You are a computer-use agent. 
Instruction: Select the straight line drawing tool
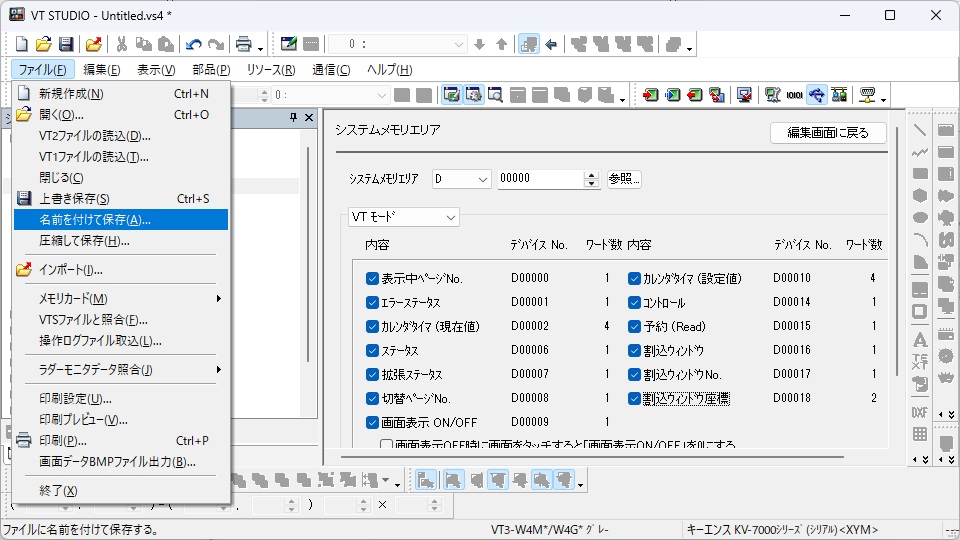pyautogui.click(x=920, y=130)
